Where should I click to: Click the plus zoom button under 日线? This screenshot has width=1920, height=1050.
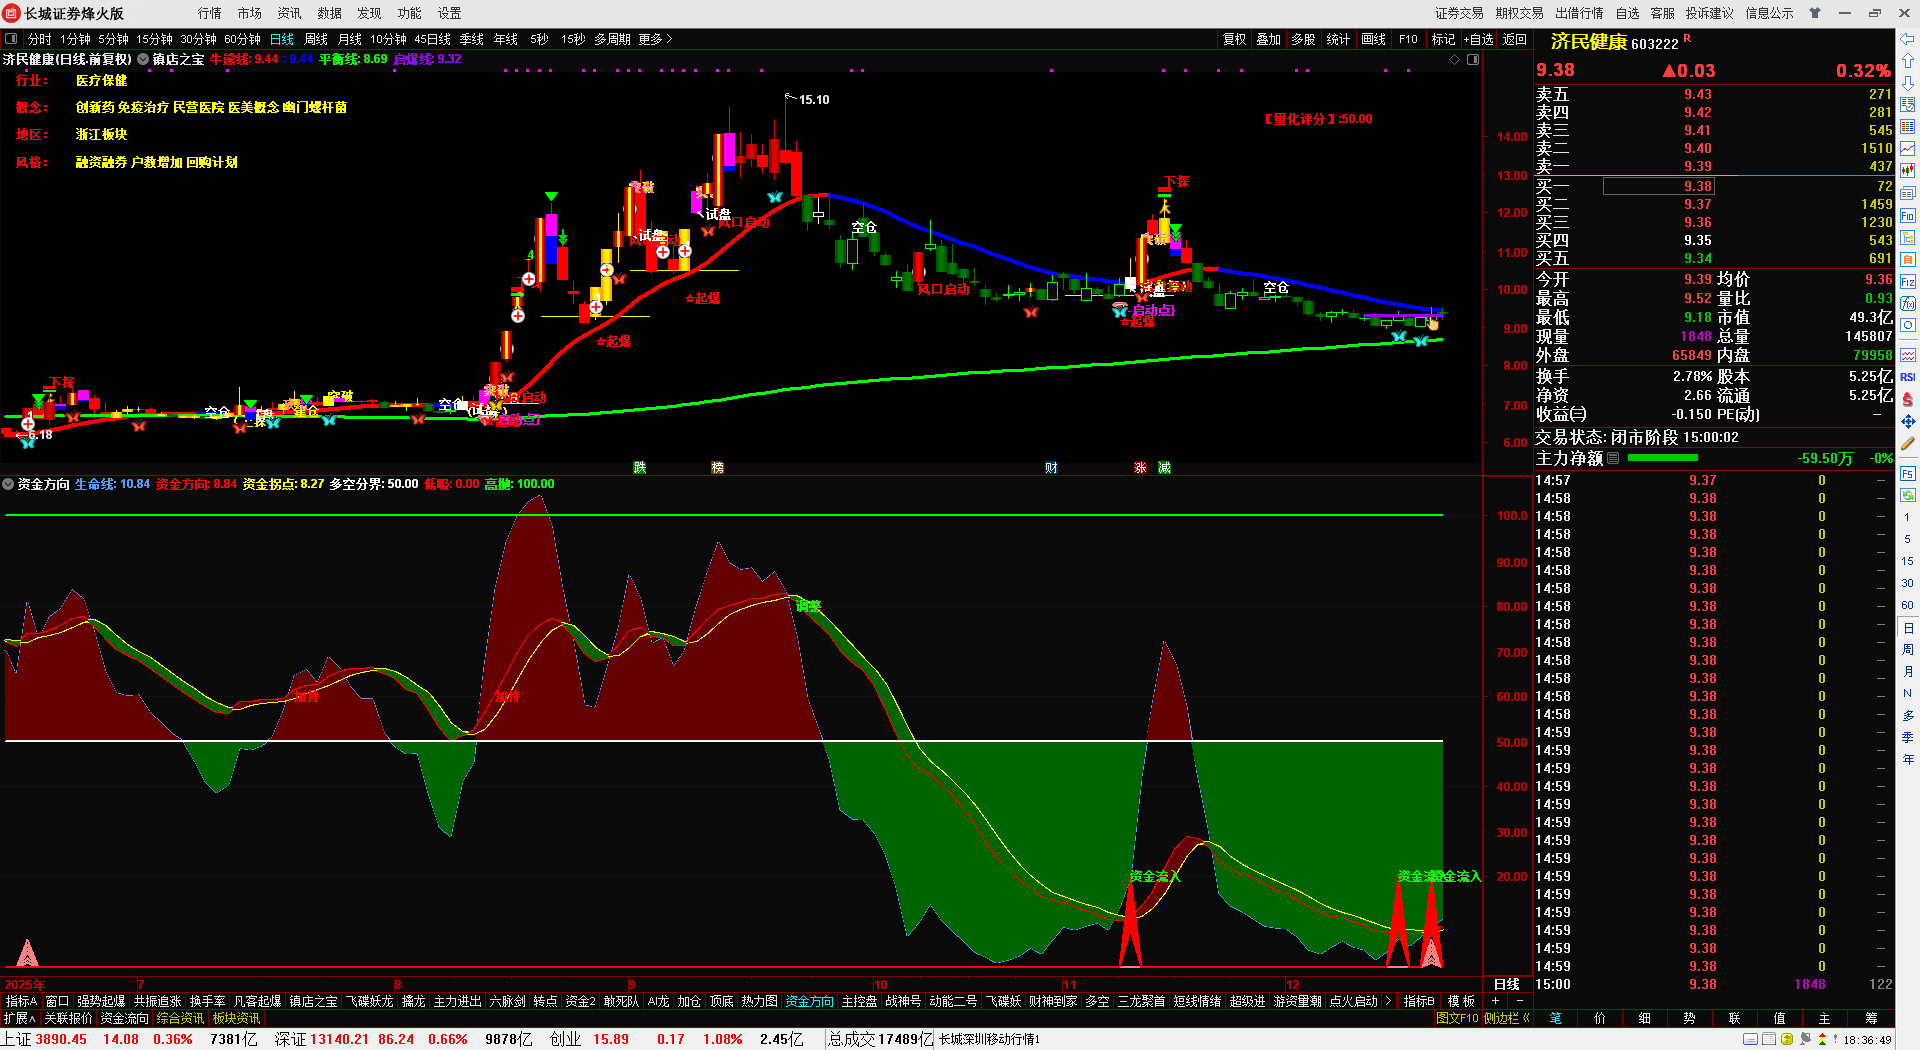1496,1001
